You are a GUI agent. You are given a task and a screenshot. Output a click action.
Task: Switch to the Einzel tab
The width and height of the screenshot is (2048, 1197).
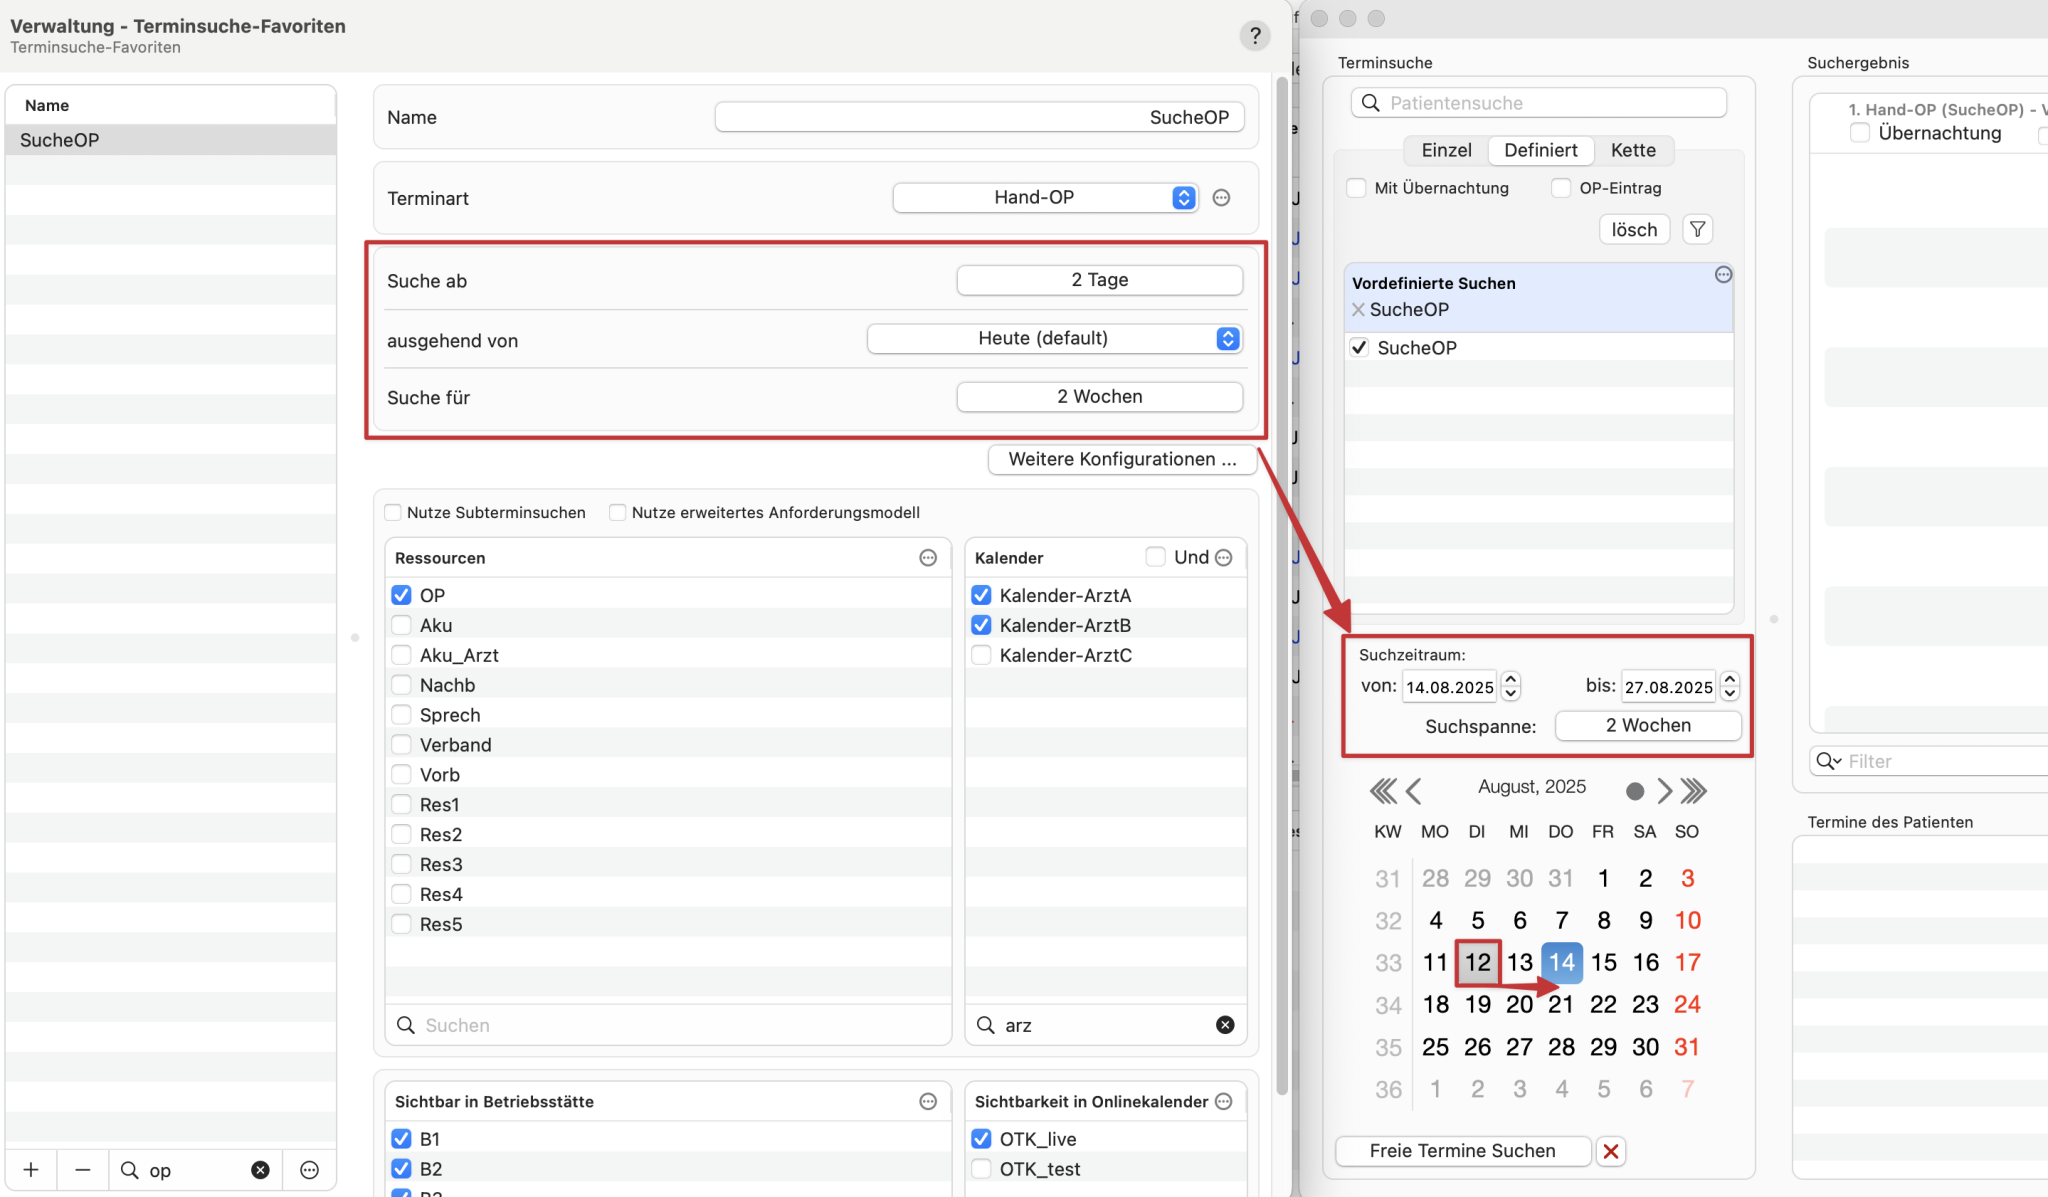tap(1446, 150)
